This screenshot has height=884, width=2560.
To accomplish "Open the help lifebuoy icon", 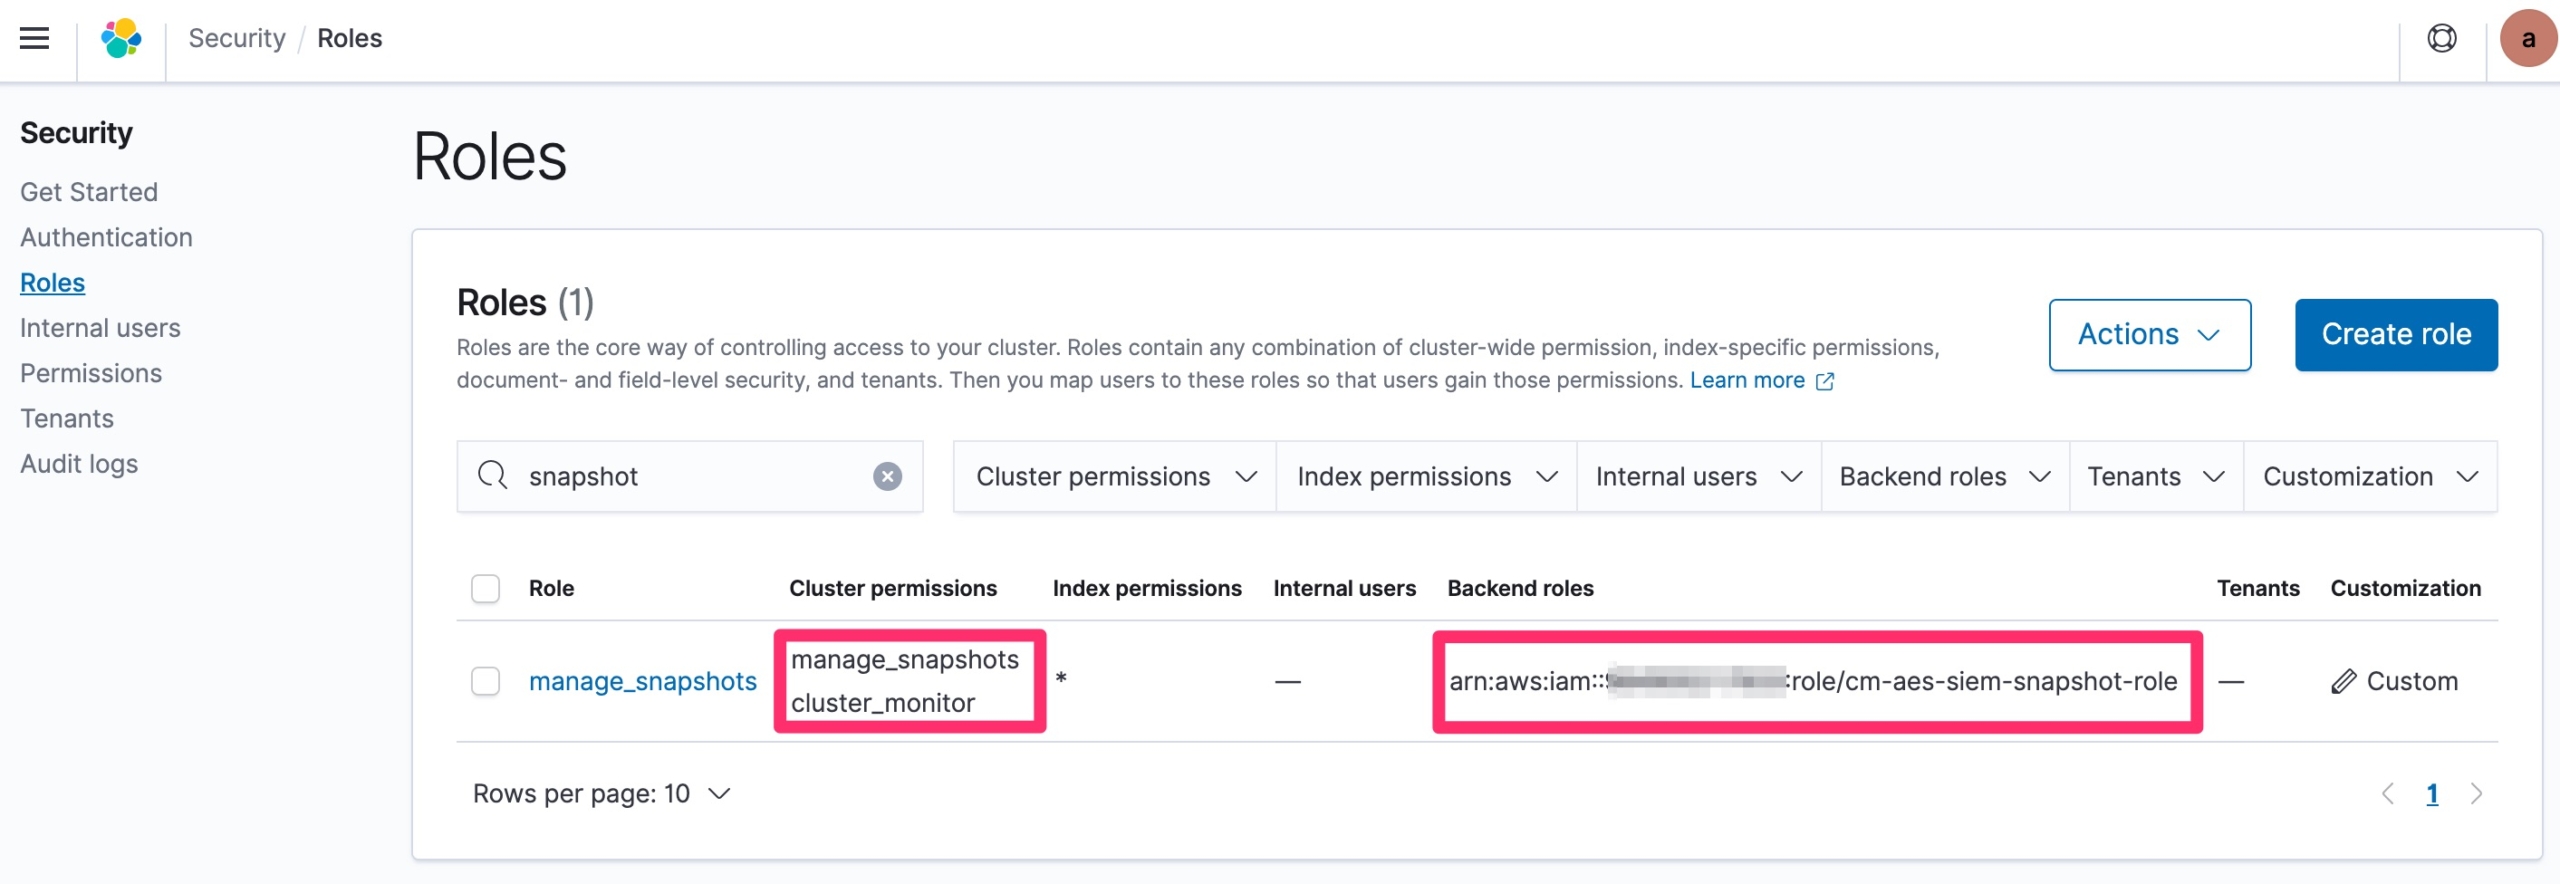I will point(2441,39).
